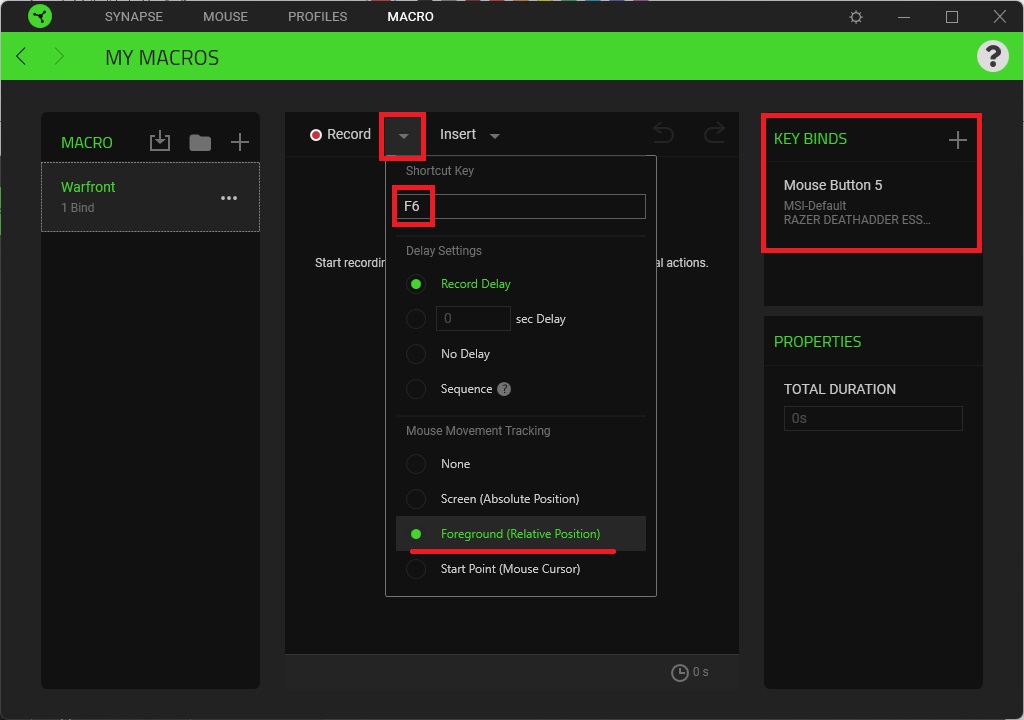Close the Synapse window
This screenshot has height=720, width=1024.
(999, 16)
